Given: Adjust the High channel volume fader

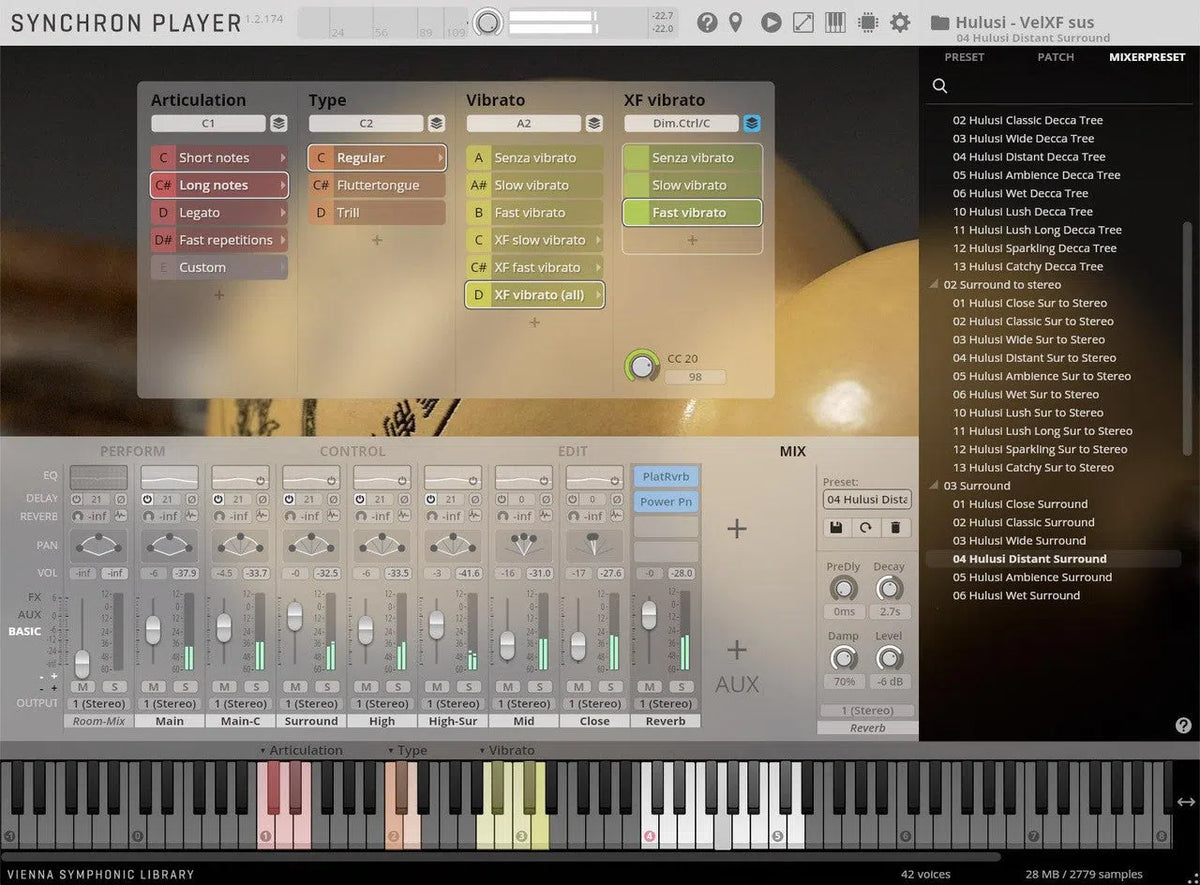Looking at the screenshot, I should click(x=365, y=630).
